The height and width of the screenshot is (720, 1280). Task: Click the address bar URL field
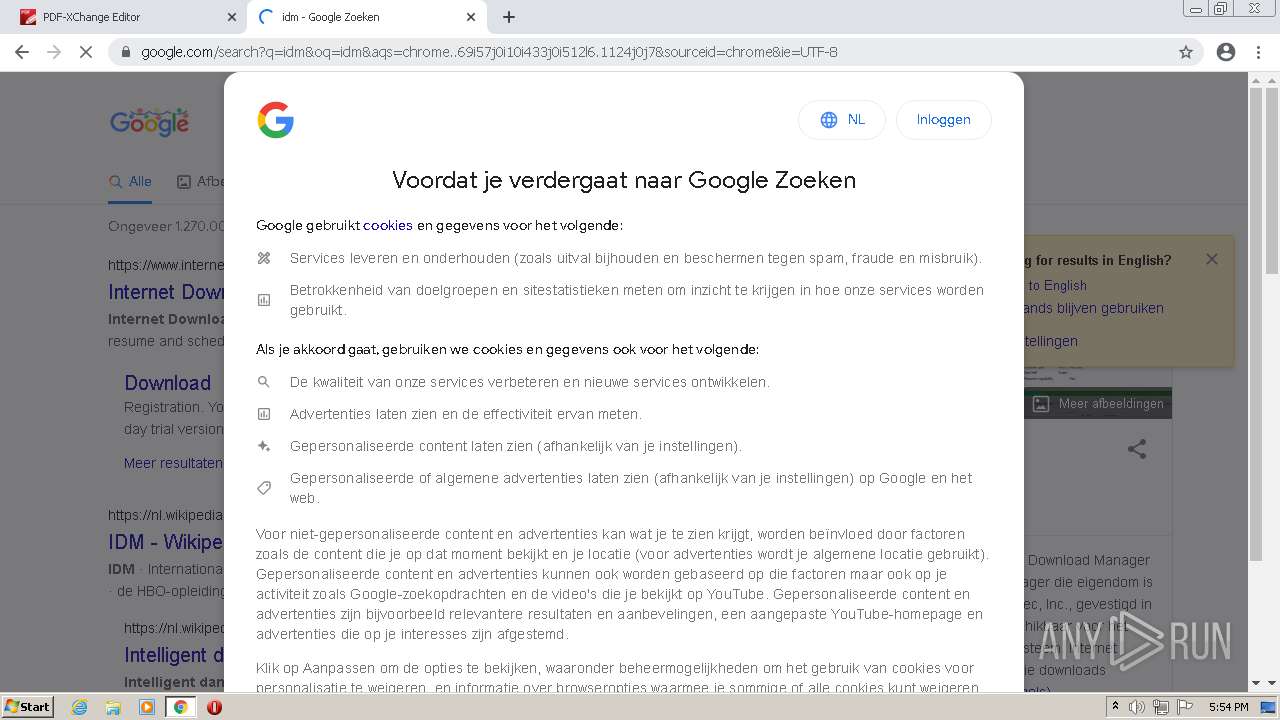pos(655,52)
